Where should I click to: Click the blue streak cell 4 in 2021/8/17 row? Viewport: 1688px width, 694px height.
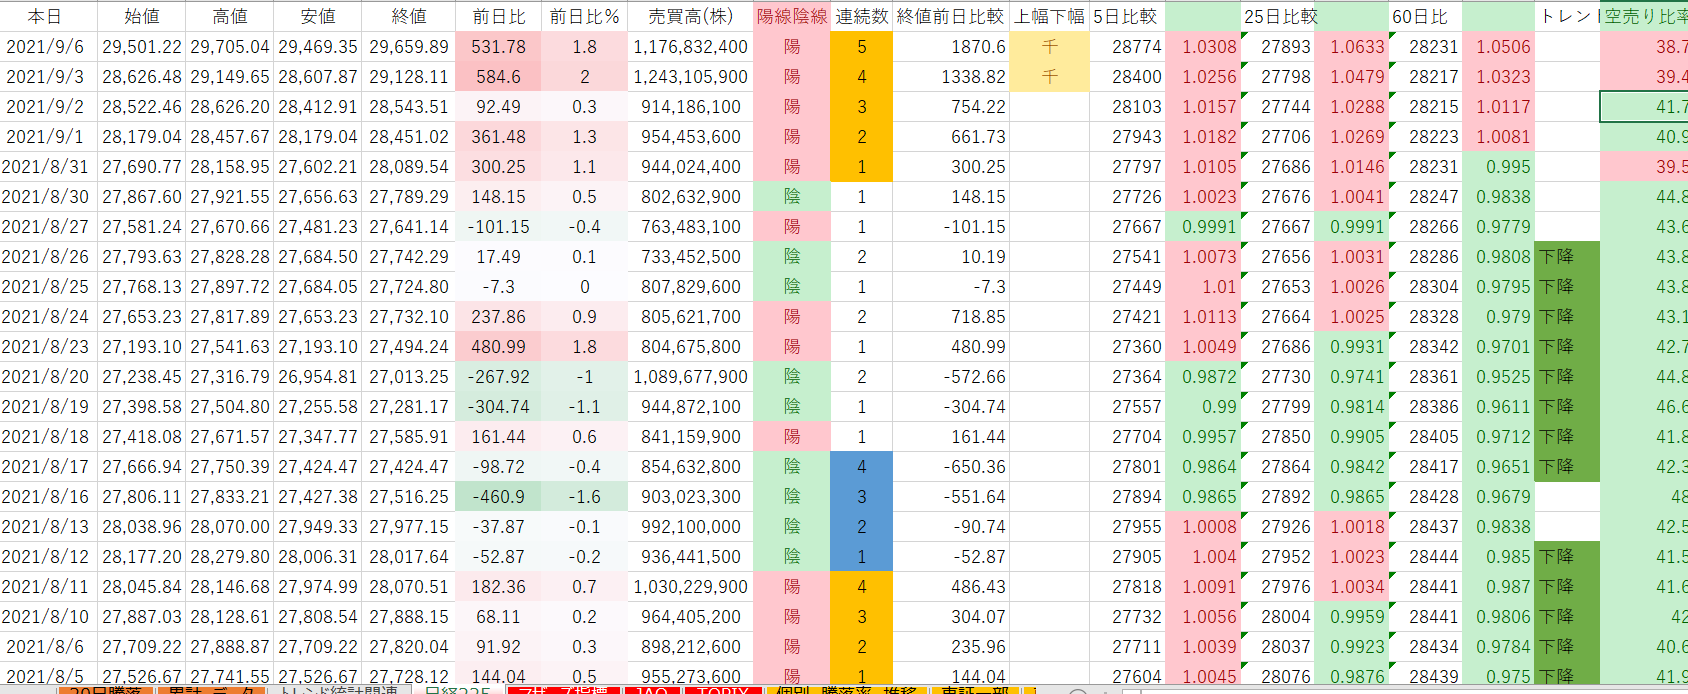pos(862,466)
